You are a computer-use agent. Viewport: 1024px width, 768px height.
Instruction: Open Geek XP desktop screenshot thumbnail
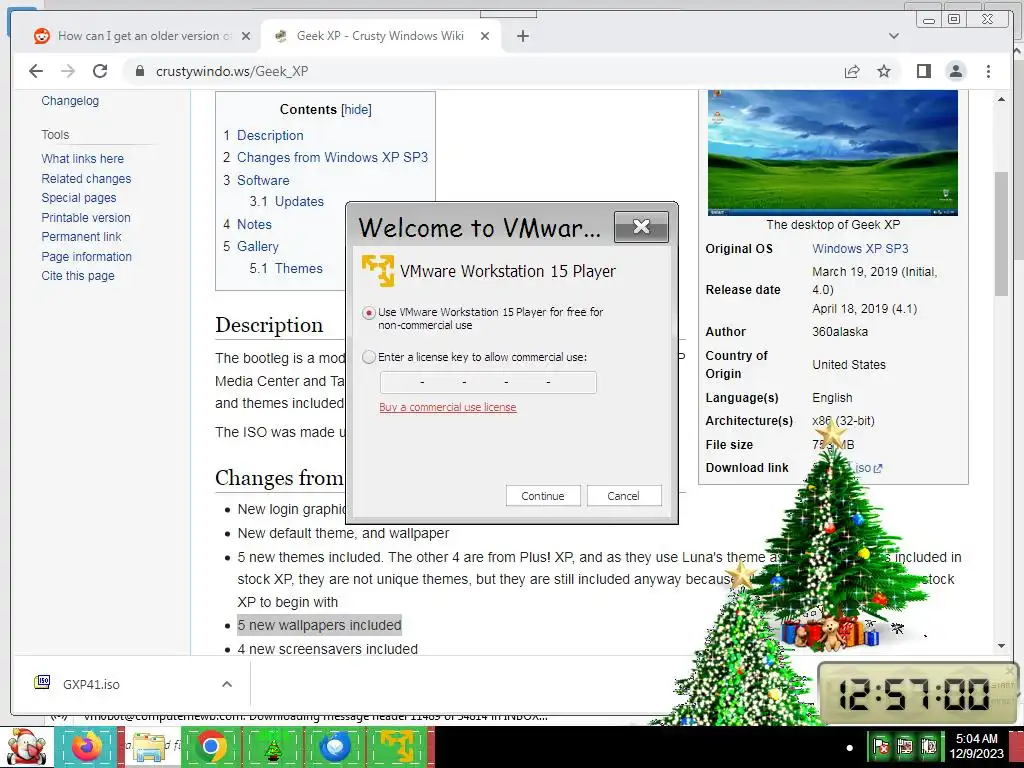[x=833, y=153]
